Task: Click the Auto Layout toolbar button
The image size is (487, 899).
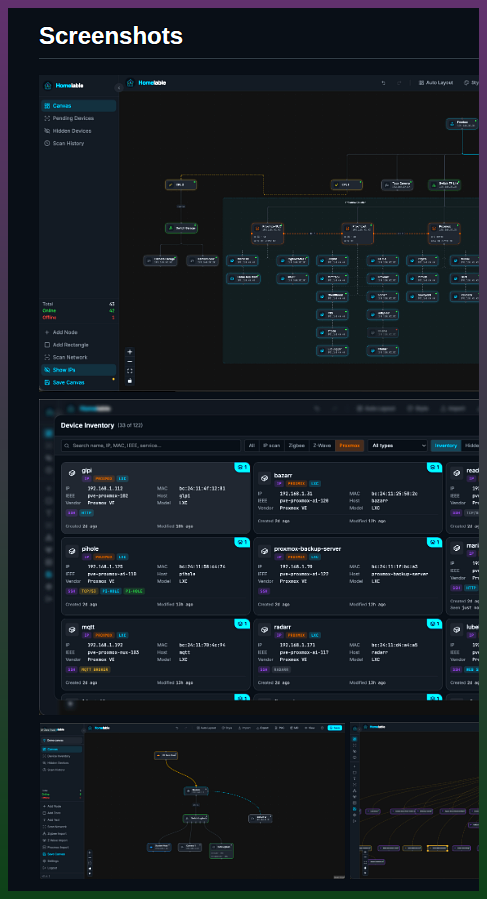Action: pyautogui.click(x=436, y=83)
